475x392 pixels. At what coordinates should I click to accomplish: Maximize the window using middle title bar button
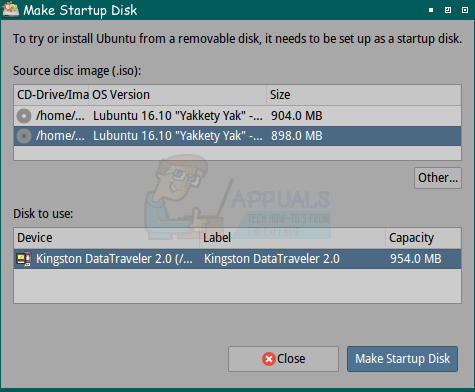point(448,10)
